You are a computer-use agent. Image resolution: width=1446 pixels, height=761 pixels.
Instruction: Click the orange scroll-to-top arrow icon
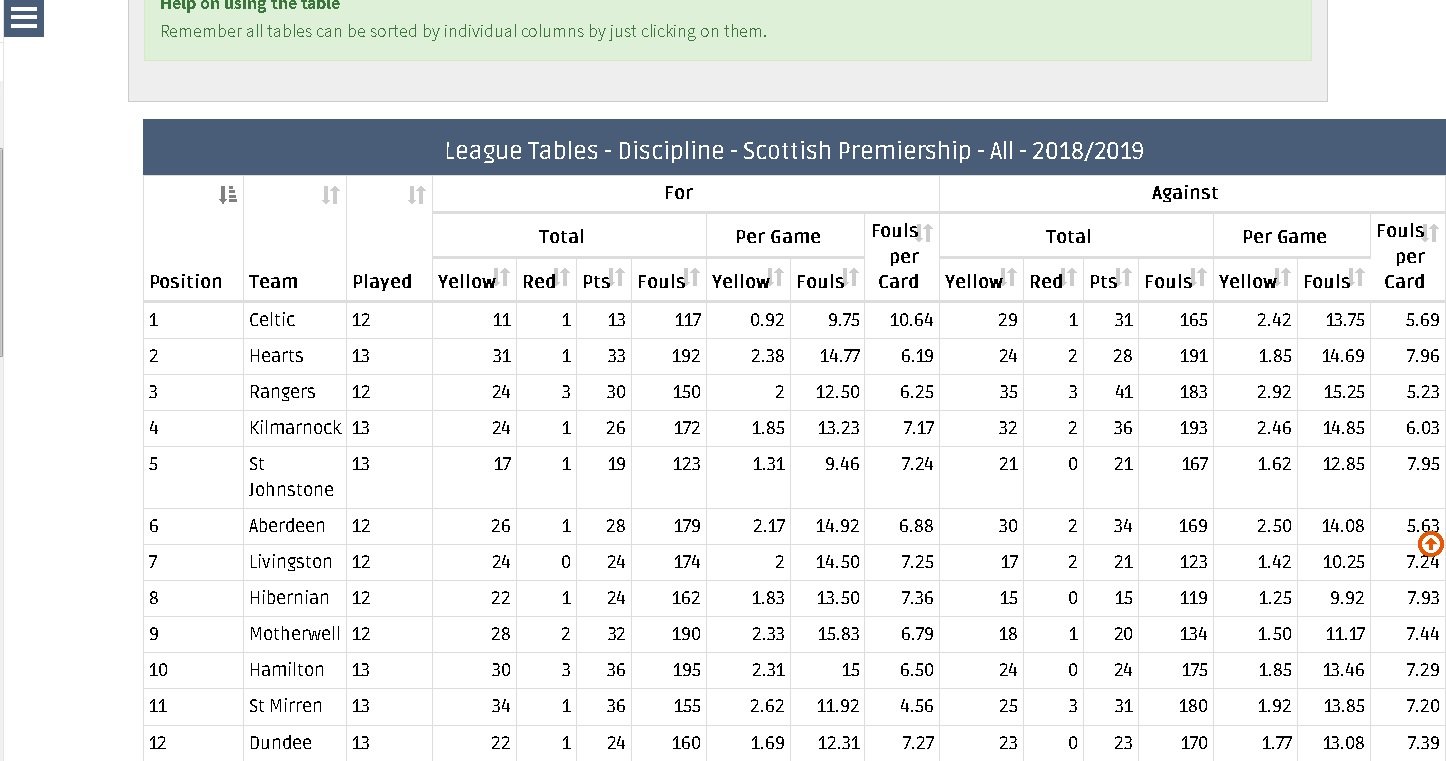(x=1431, y=544)
